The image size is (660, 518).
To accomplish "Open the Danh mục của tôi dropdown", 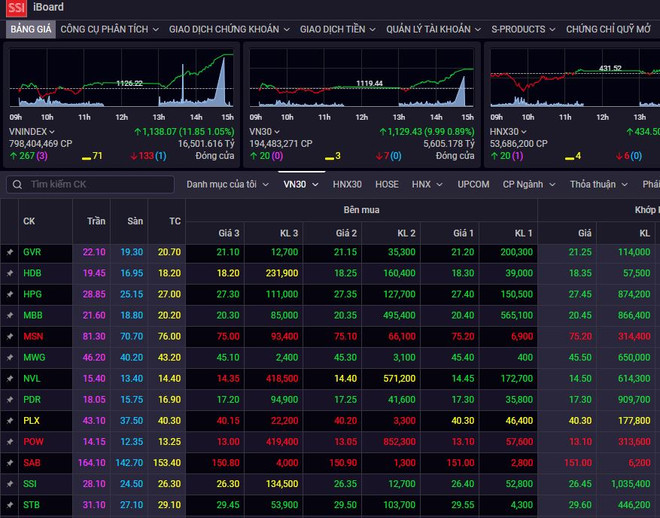I will point(227,185).
